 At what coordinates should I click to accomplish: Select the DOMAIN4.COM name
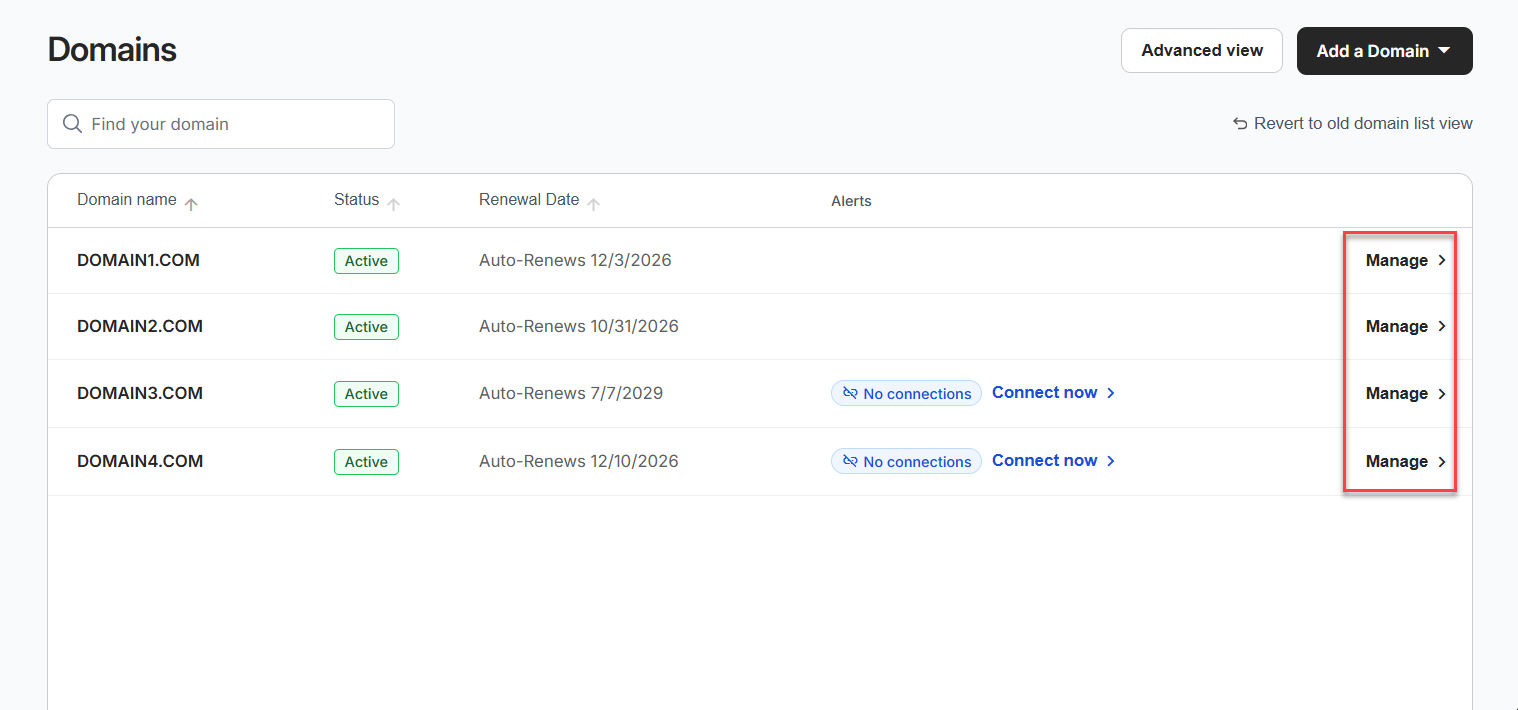coord(140,461)
